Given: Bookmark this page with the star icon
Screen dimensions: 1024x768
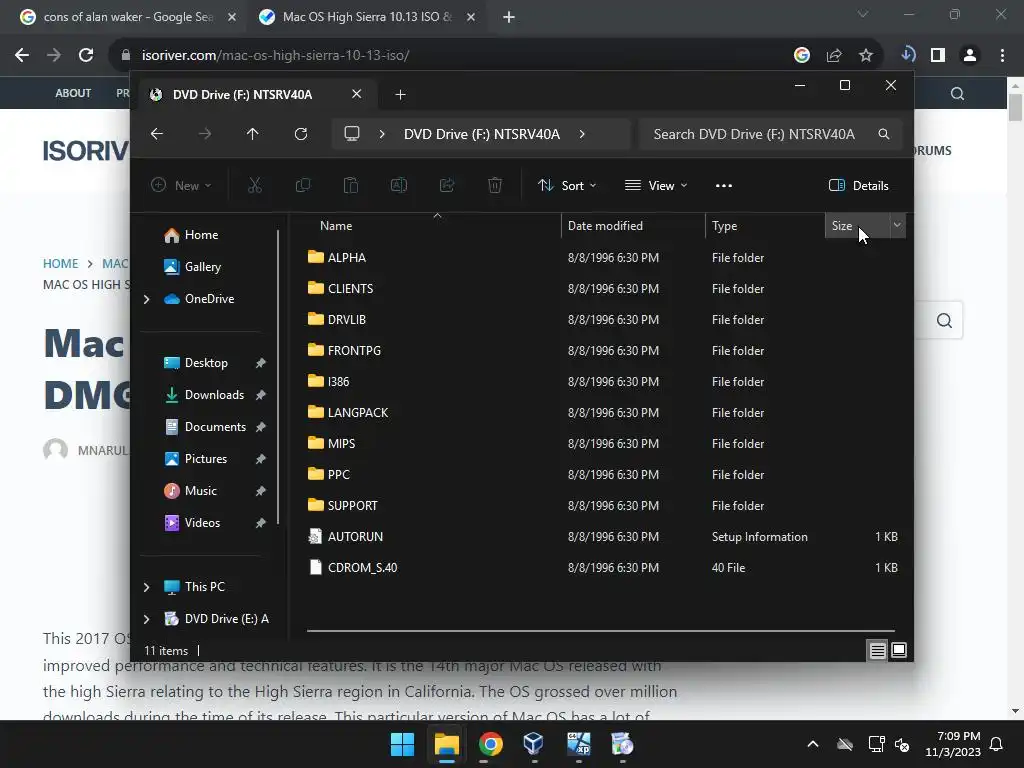Looking at the screenshot, I should pos(866,55).
